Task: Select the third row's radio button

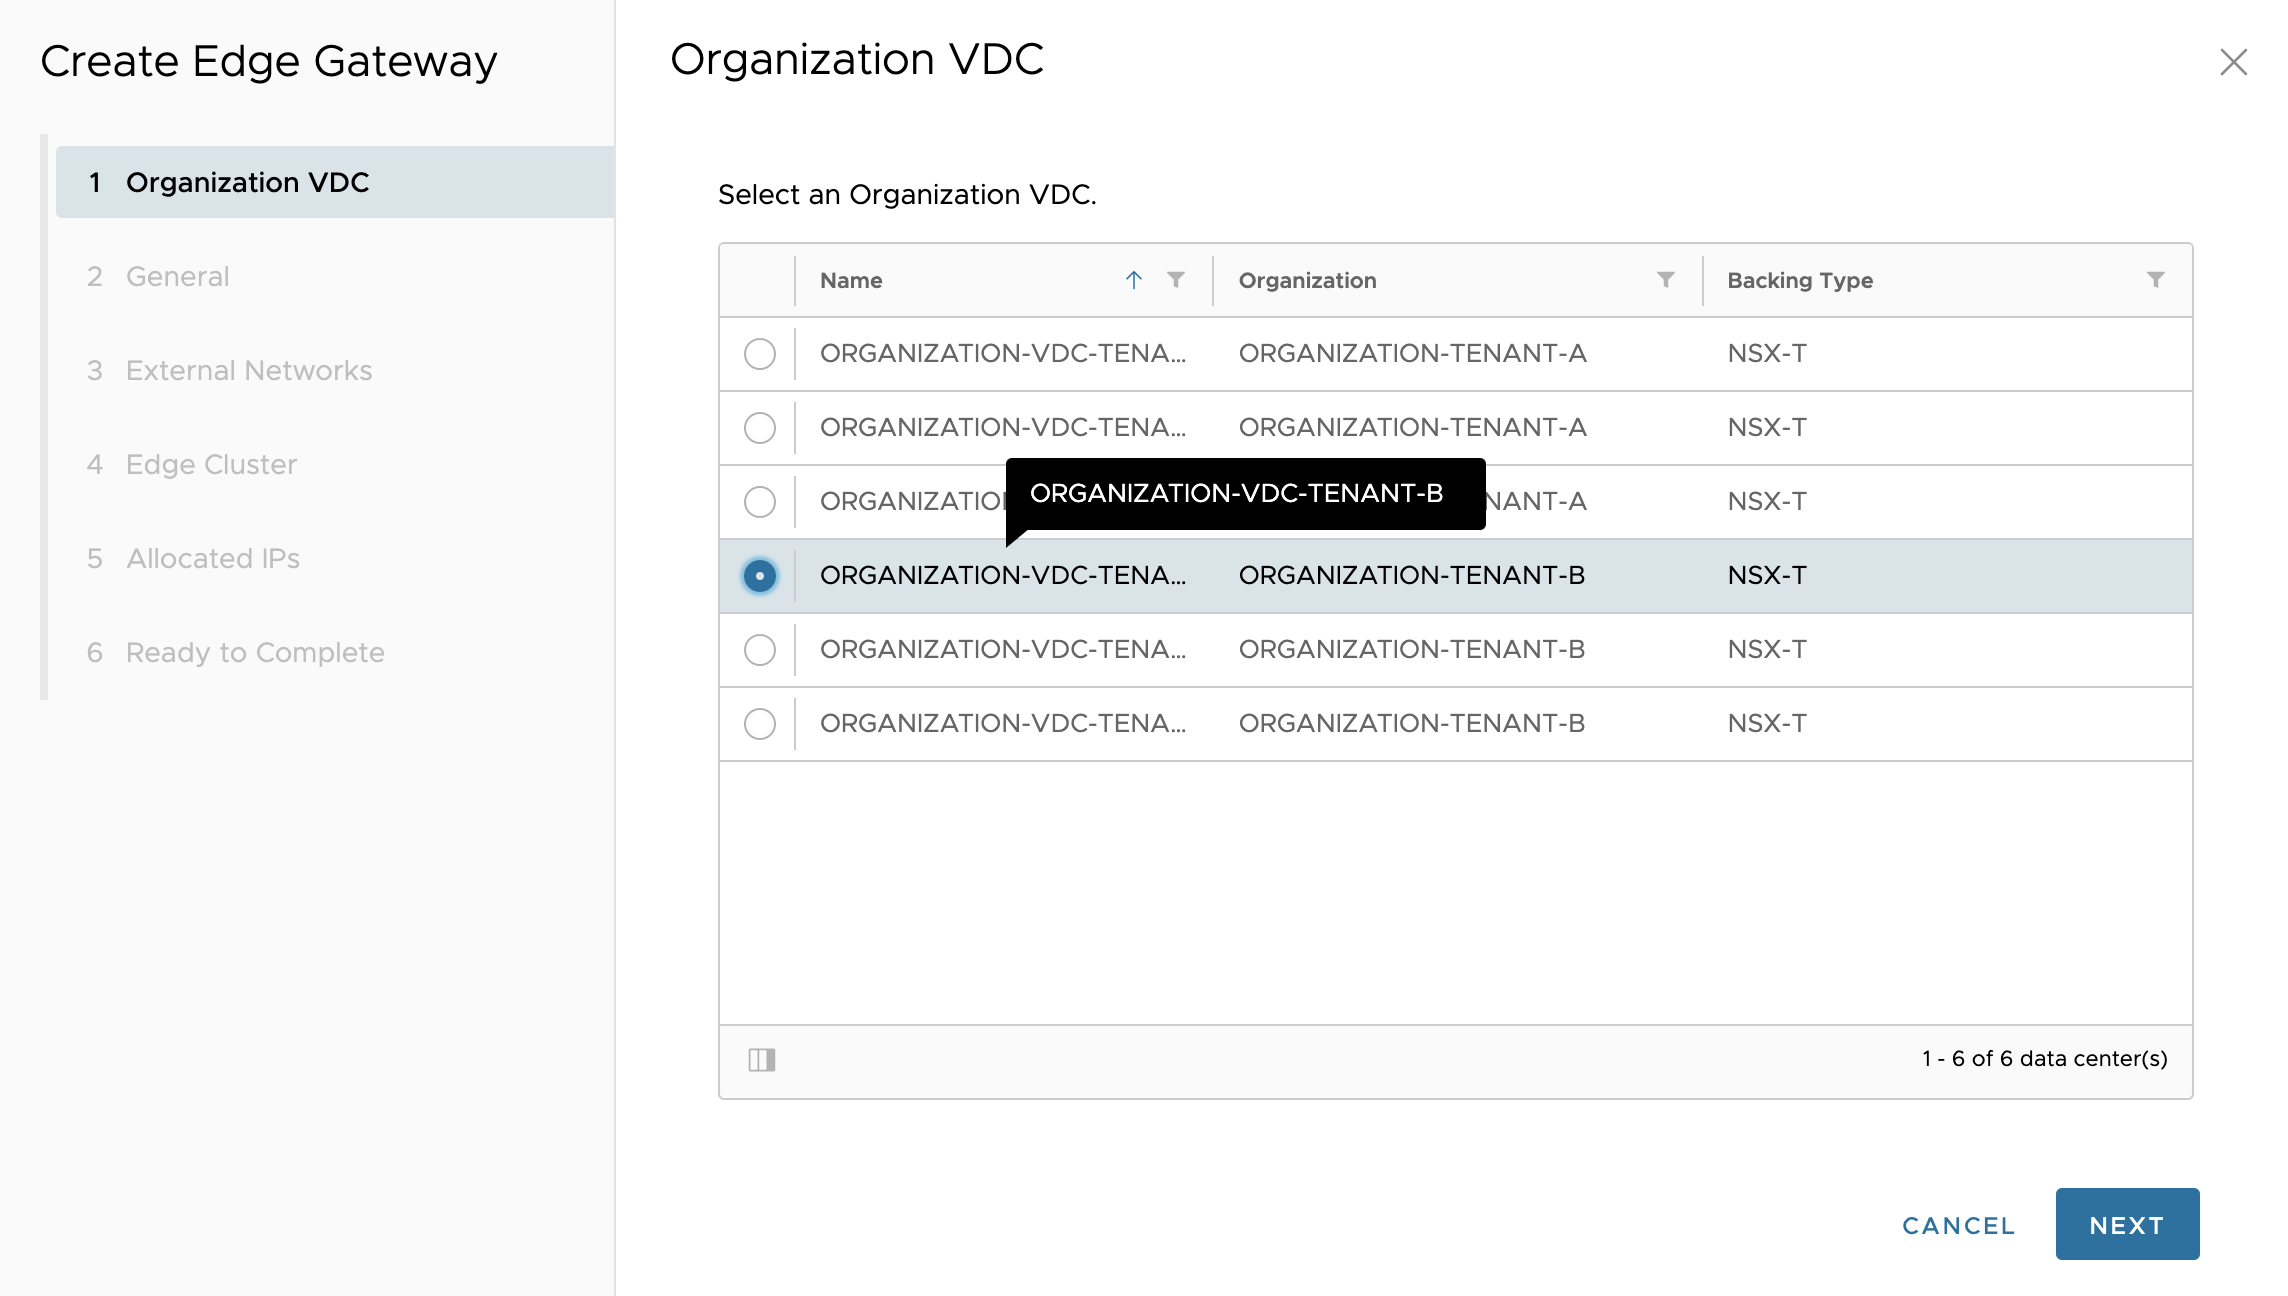Action: click(x=760, y=502)
